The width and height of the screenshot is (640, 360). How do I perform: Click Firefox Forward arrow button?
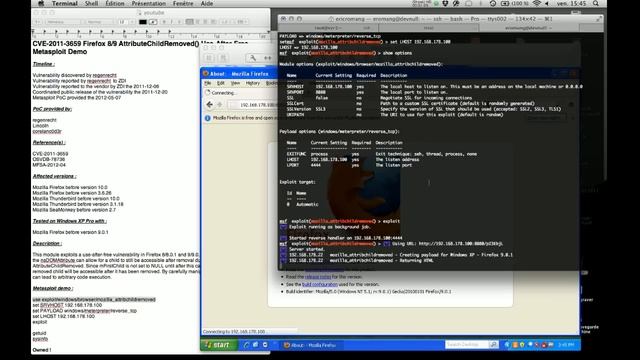(x=220, y=105)
